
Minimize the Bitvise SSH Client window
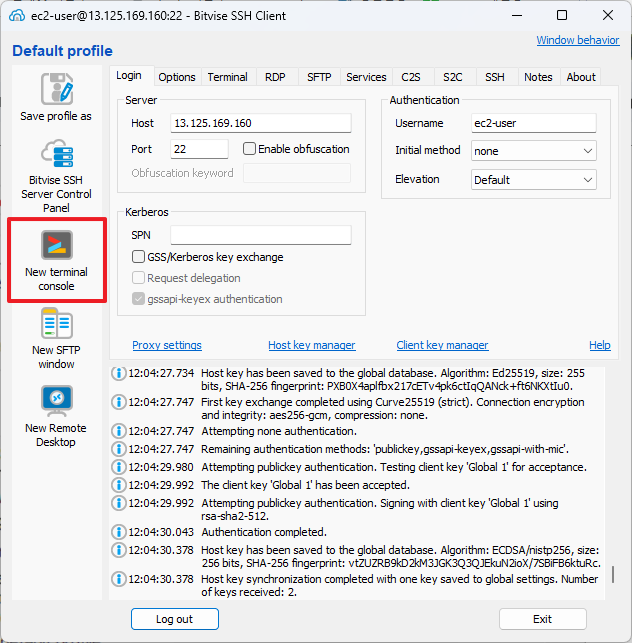coord(517,16)
